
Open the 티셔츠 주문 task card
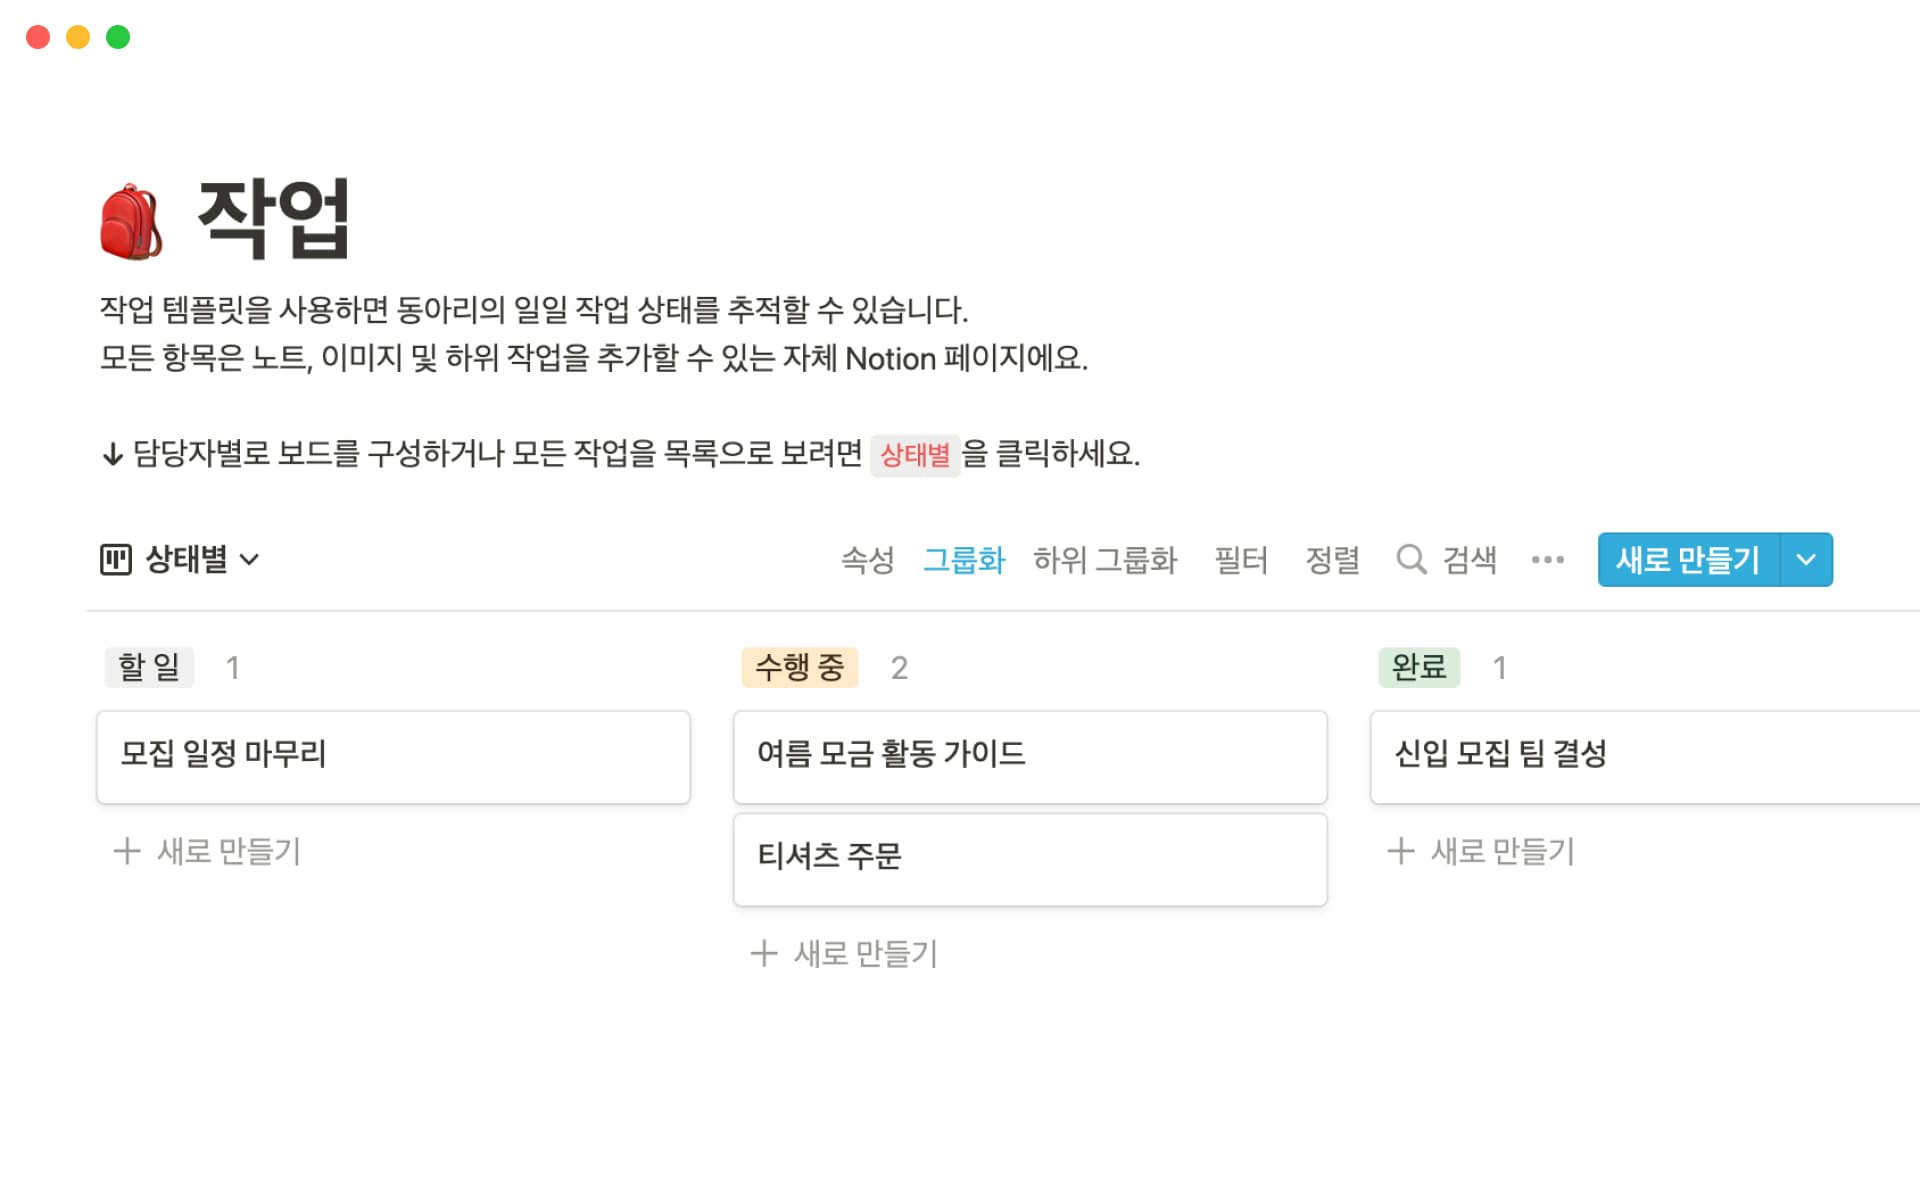(1029, 858)
